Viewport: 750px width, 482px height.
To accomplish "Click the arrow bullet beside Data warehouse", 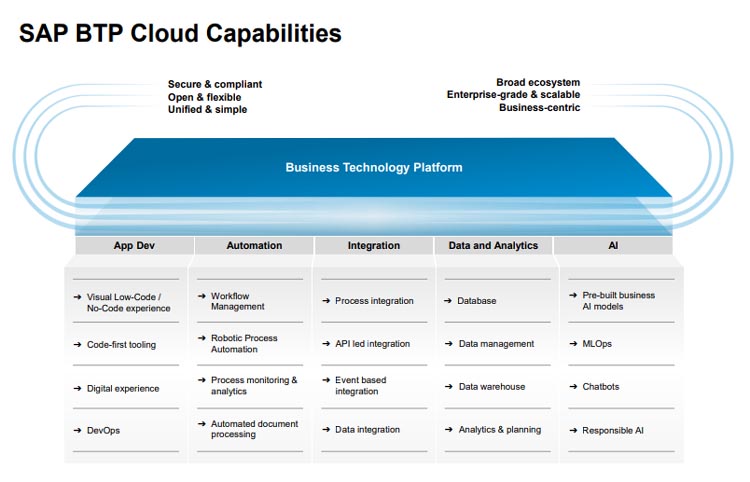I will (x=449, y=386).
